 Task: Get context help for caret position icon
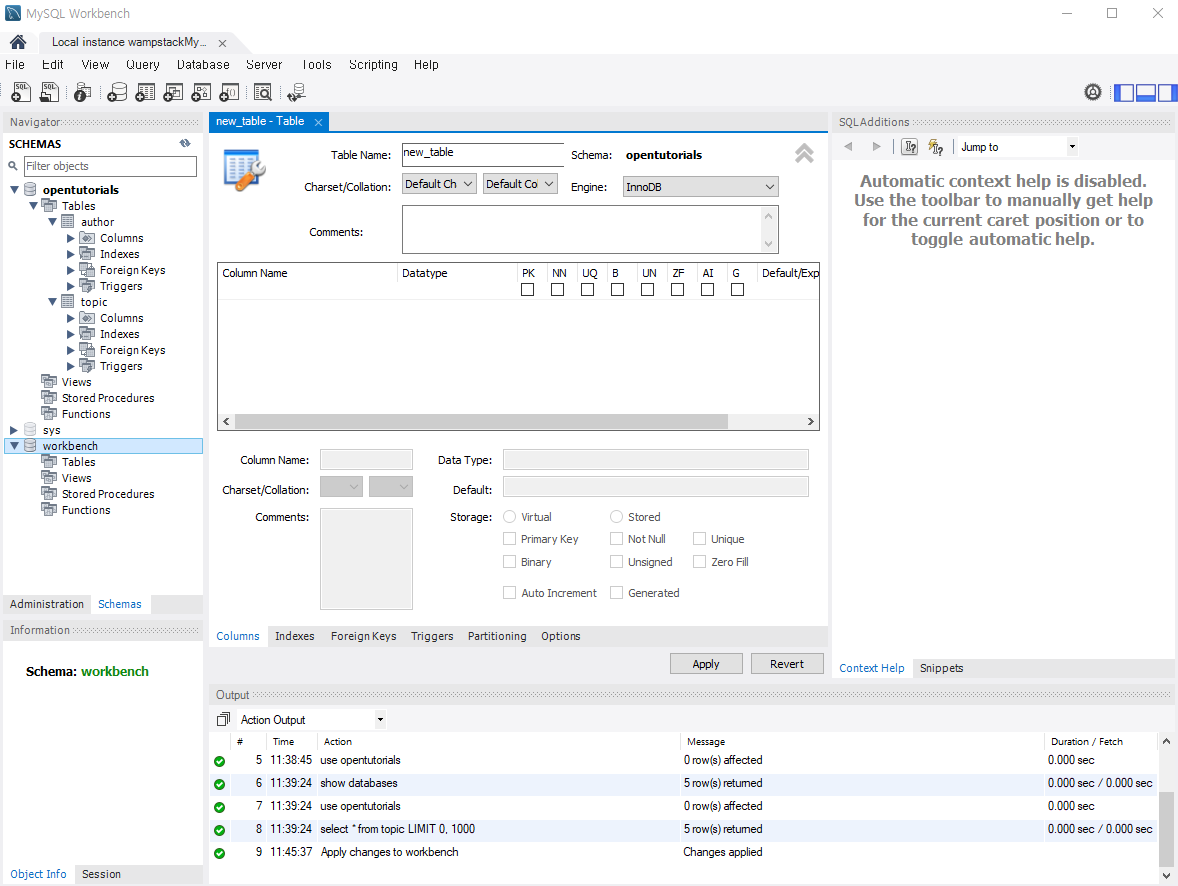coord(910,147)
